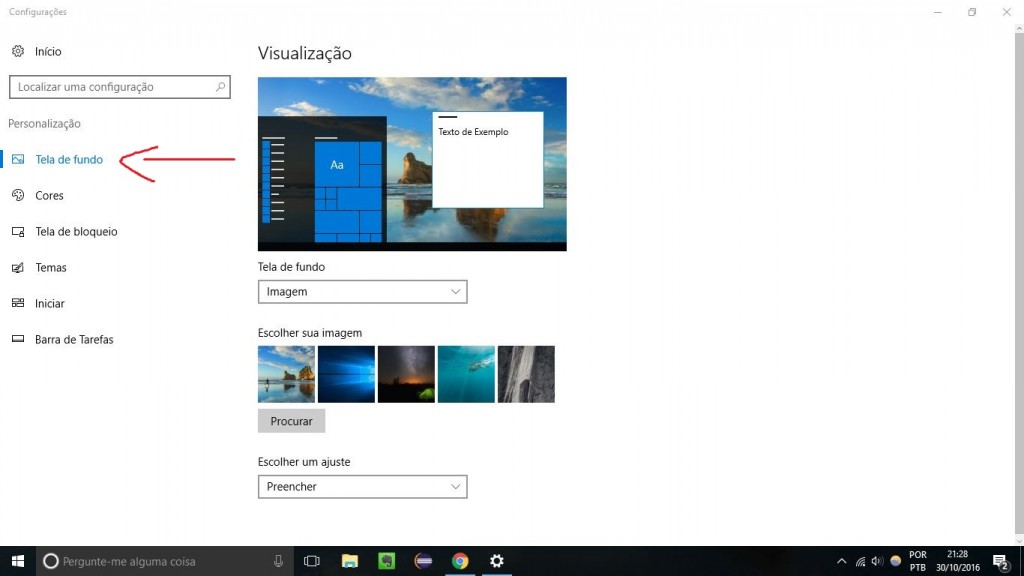Screen dimensions: 1024x576
Task: Open File Explorer from the taskbar
Action: tap(350, 561)
